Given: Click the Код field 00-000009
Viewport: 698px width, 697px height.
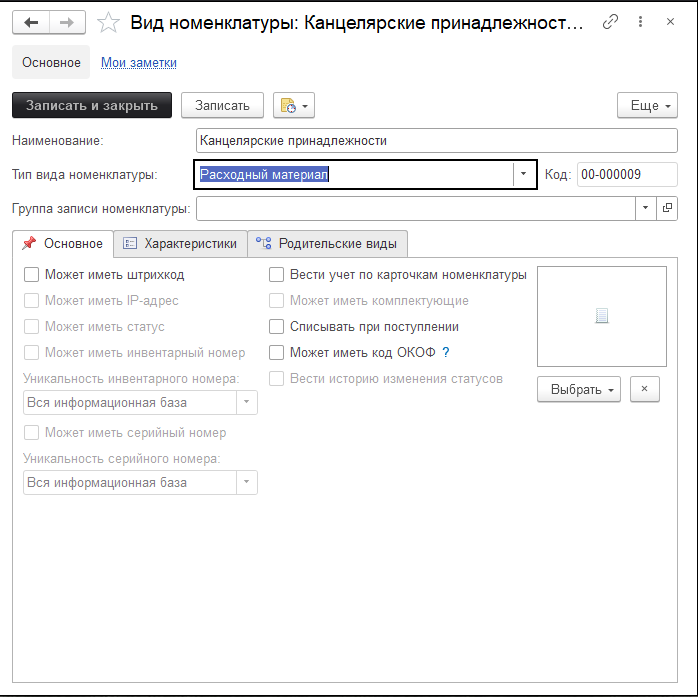Looking at the screenshot, I should pos(627,174).
